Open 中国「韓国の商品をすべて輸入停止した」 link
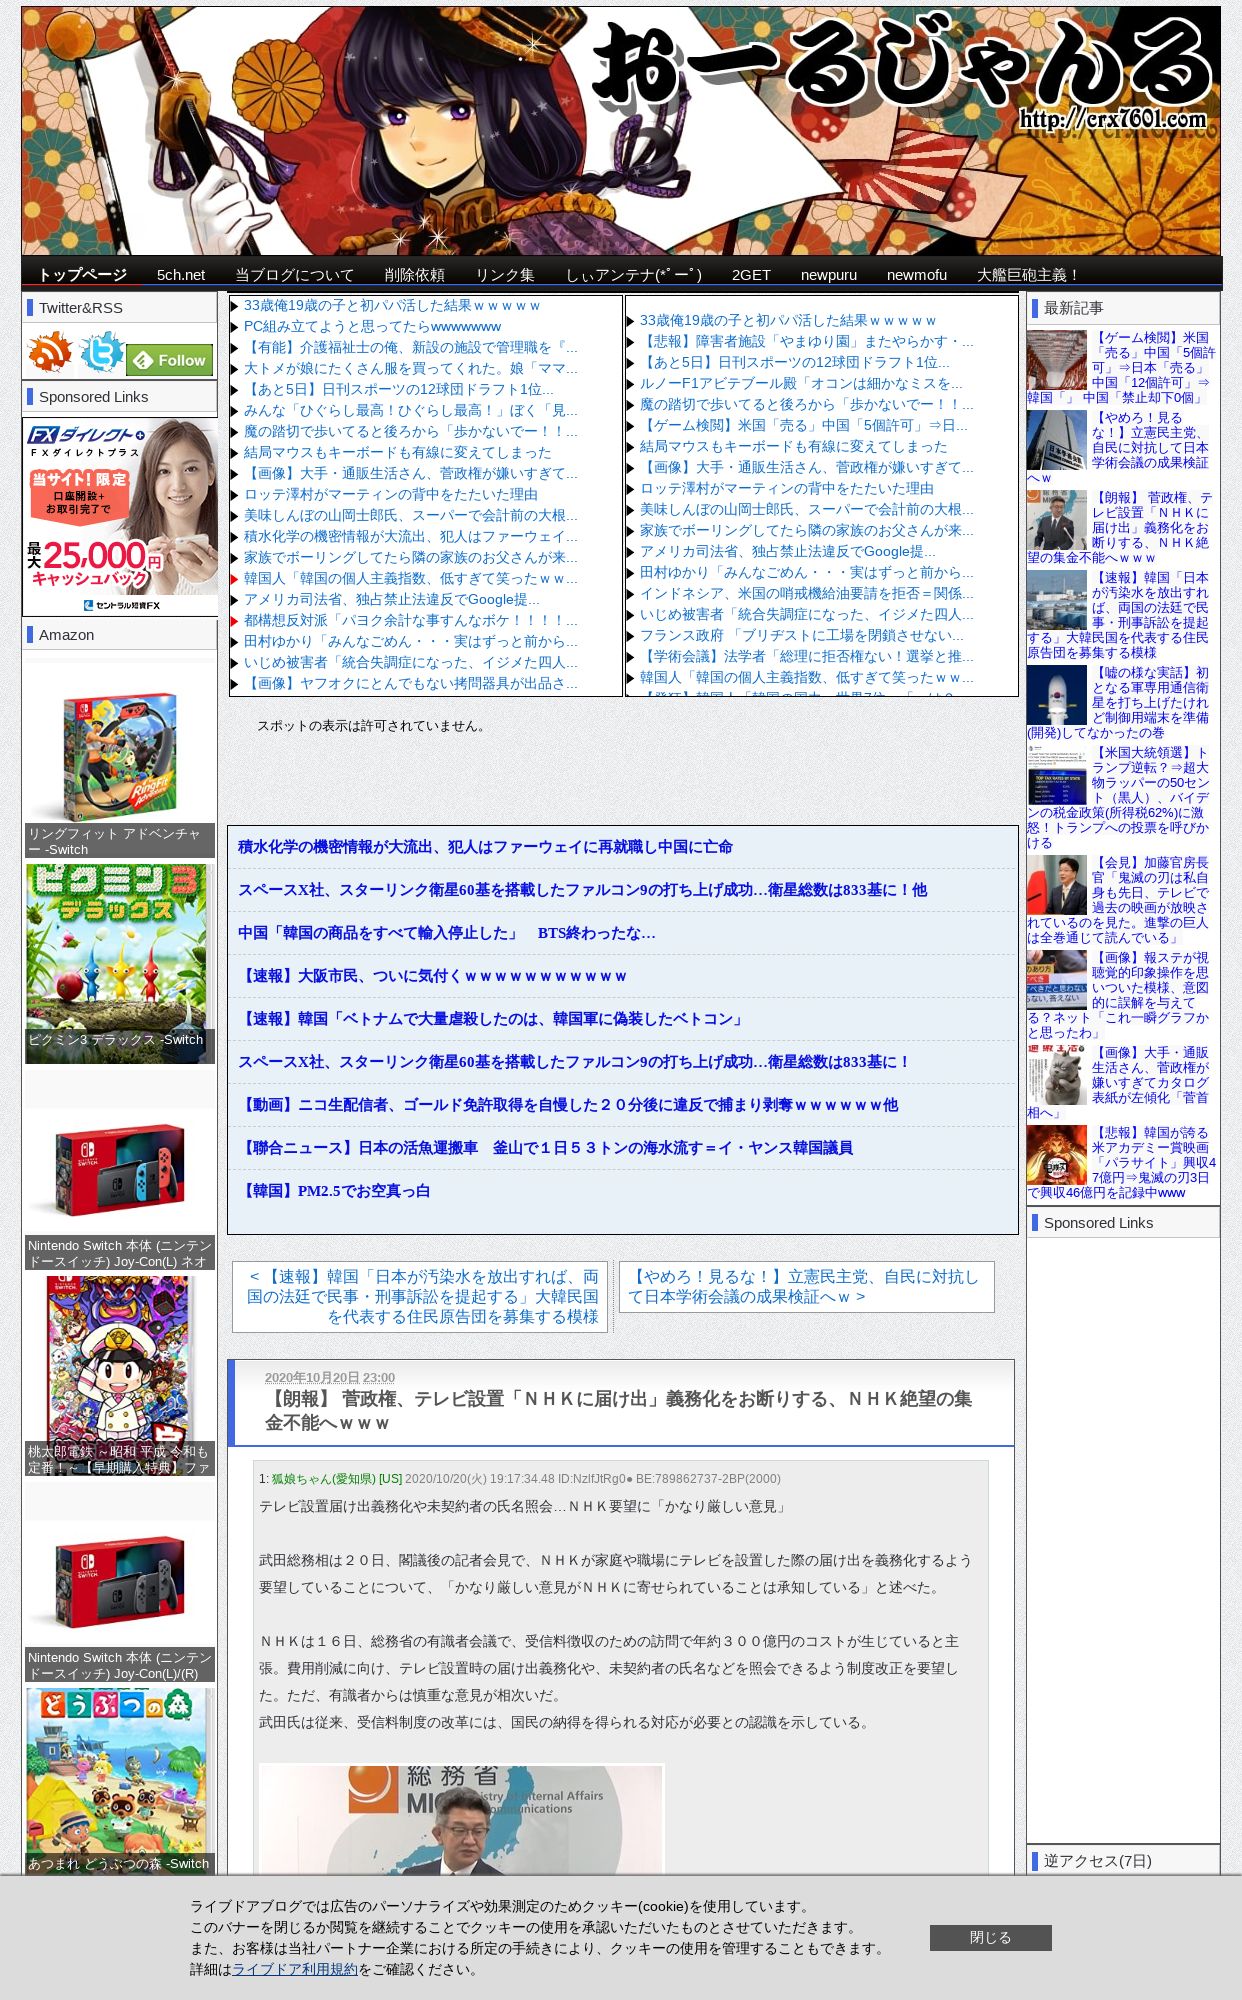The image size is (1242, 2000). [446, 933]
